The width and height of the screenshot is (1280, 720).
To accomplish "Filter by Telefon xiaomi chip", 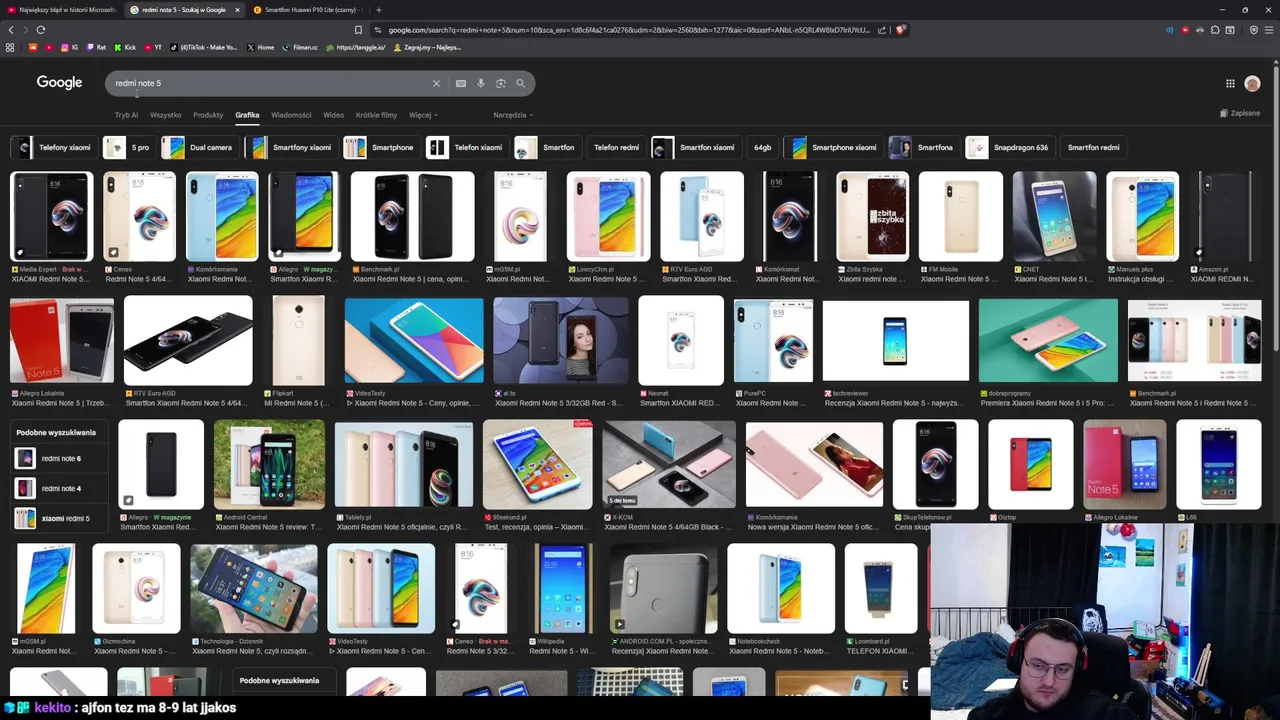I will pyautogui.click(x=467, y=148).
